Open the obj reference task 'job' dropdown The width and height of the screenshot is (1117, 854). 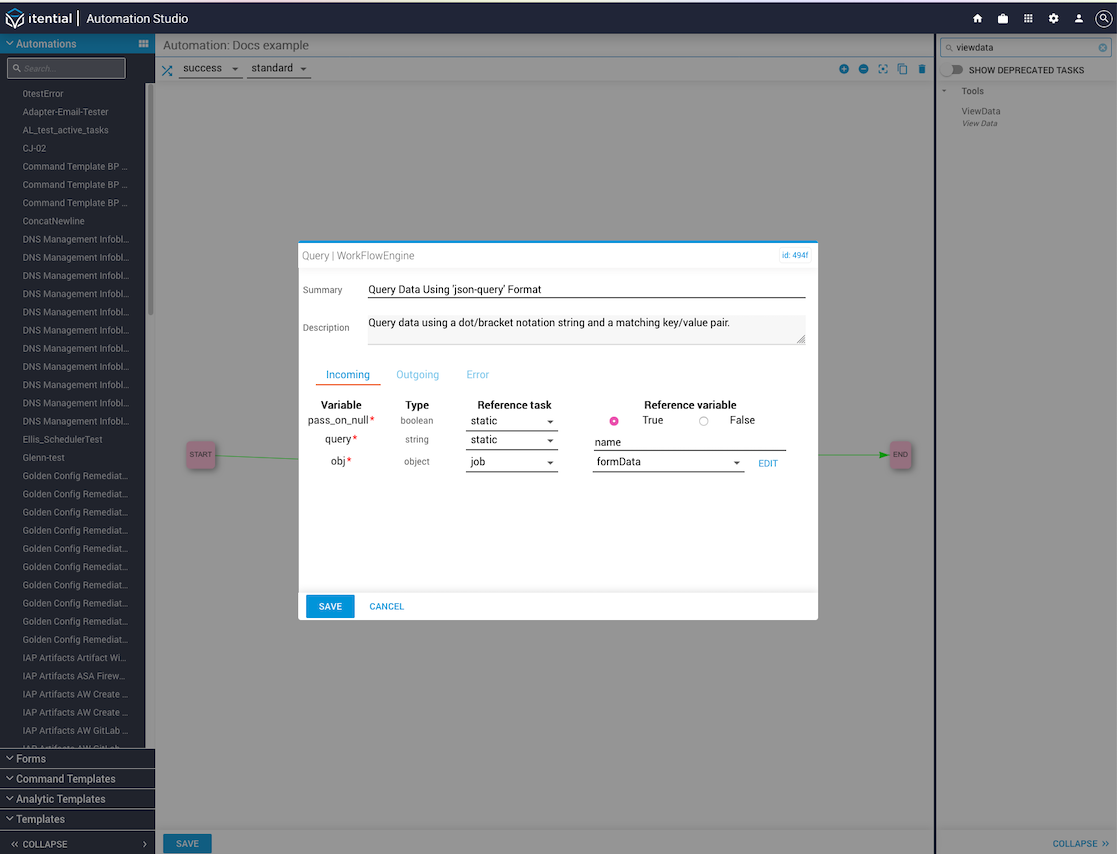click(511, 463)
